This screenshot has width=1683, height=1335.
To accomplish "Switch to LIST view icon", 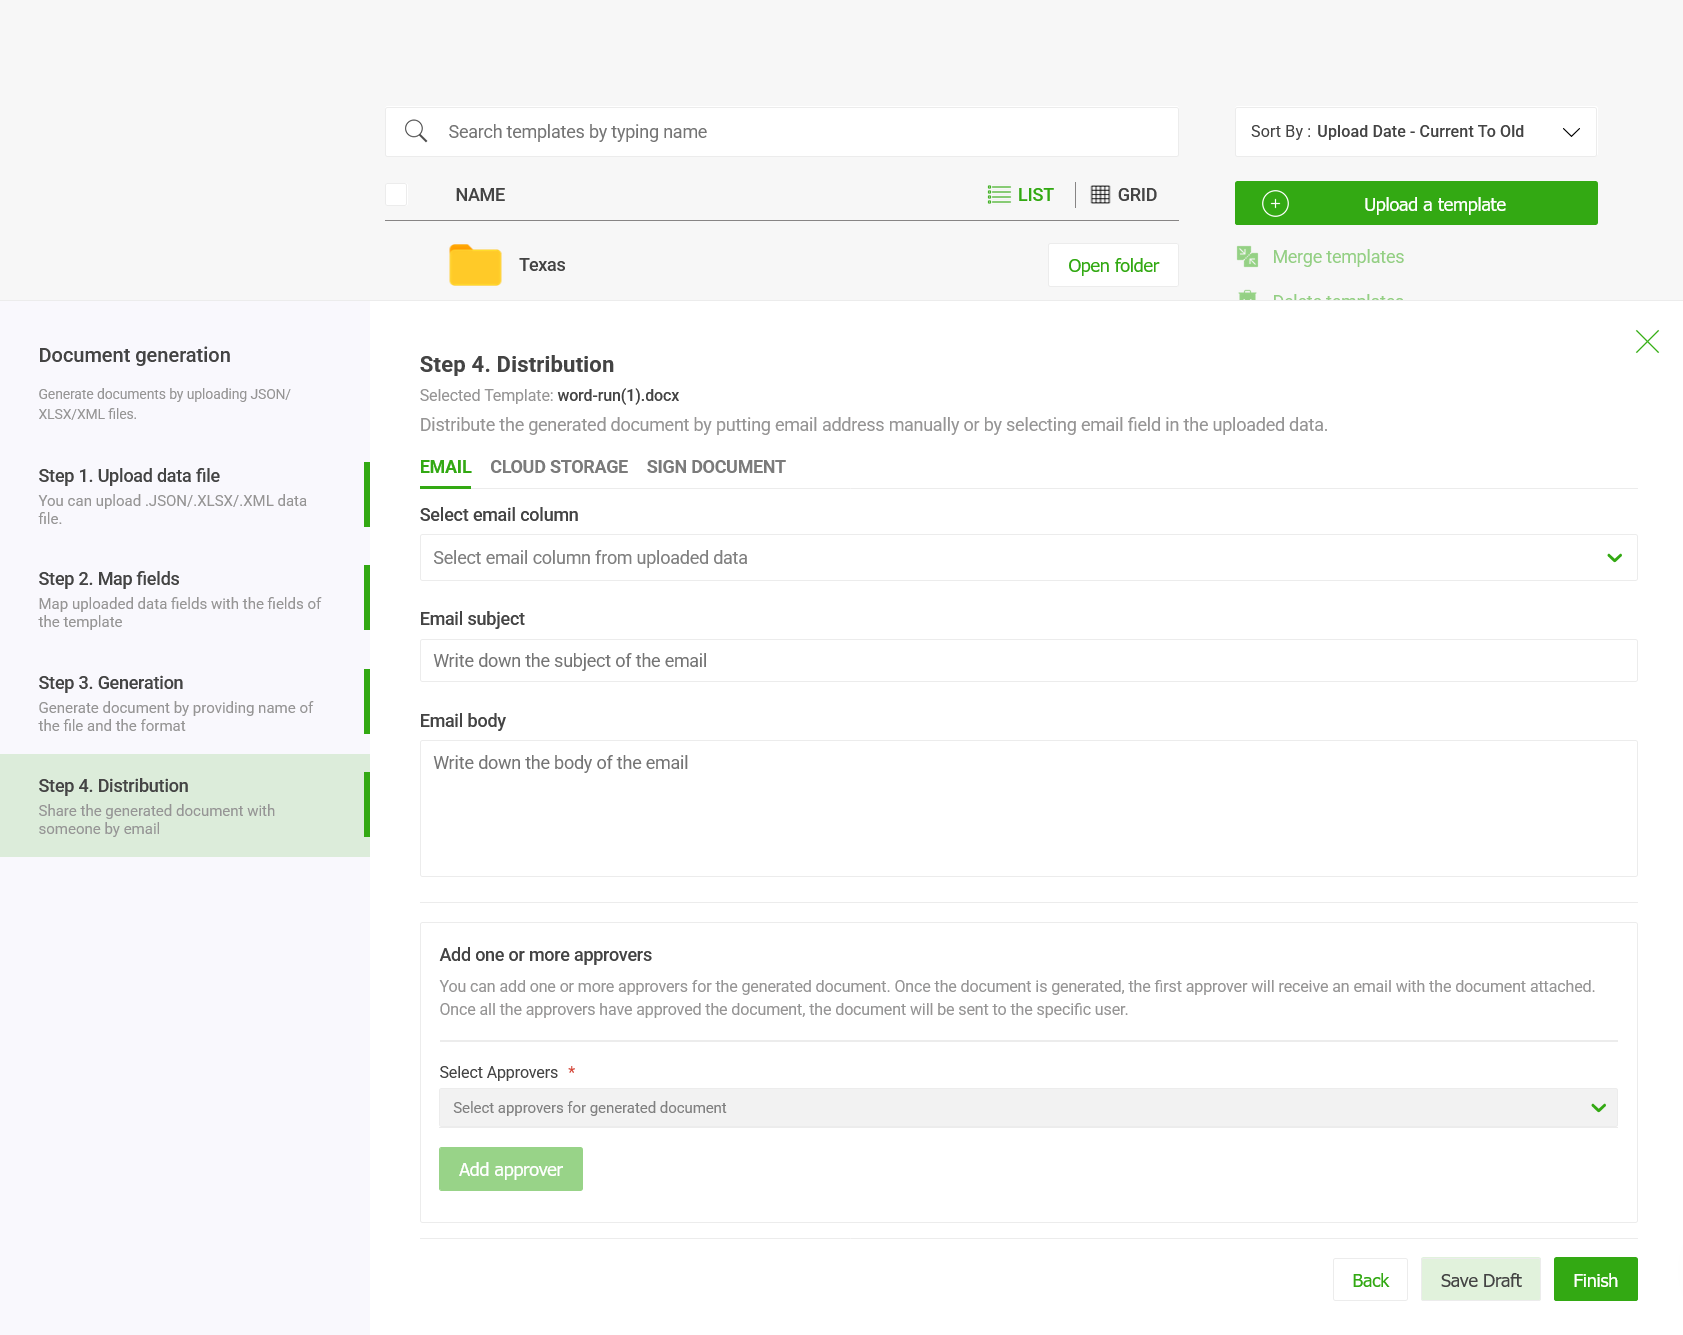I will click(998, 195).
